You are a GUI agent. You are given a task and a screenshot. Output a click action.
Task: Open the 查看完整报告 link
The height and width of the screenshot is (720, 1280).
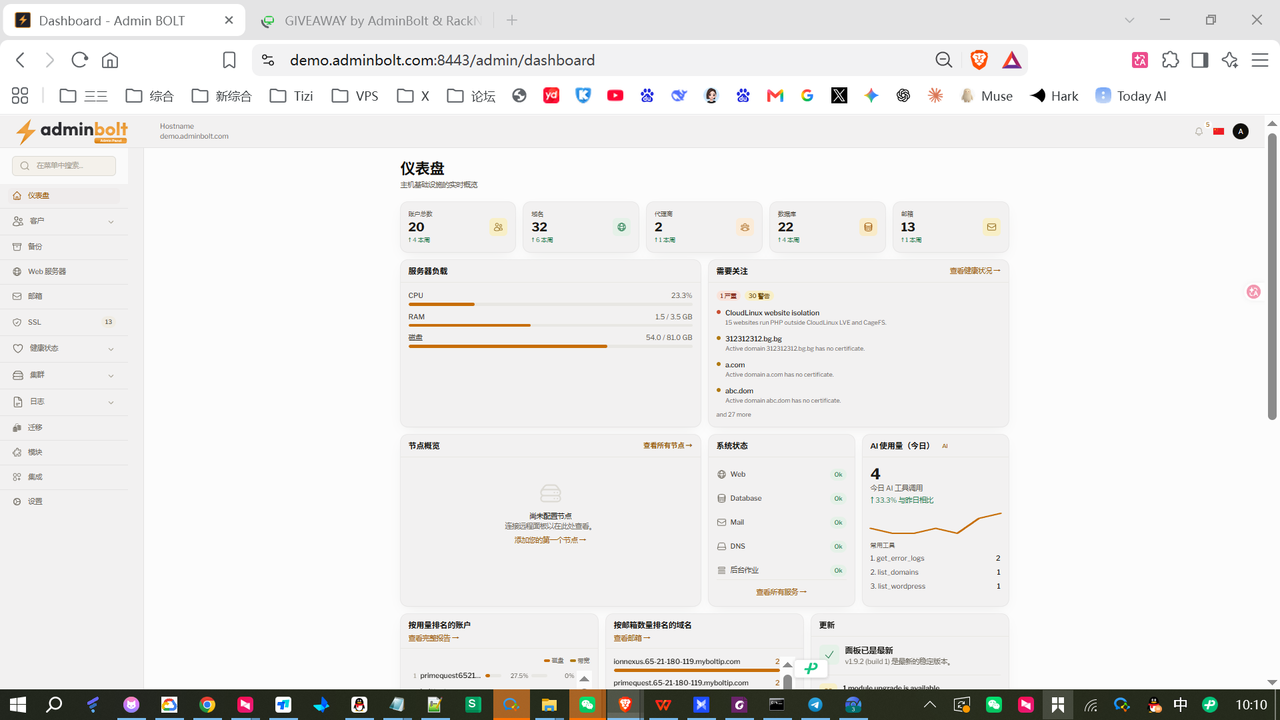coord(433,638)
